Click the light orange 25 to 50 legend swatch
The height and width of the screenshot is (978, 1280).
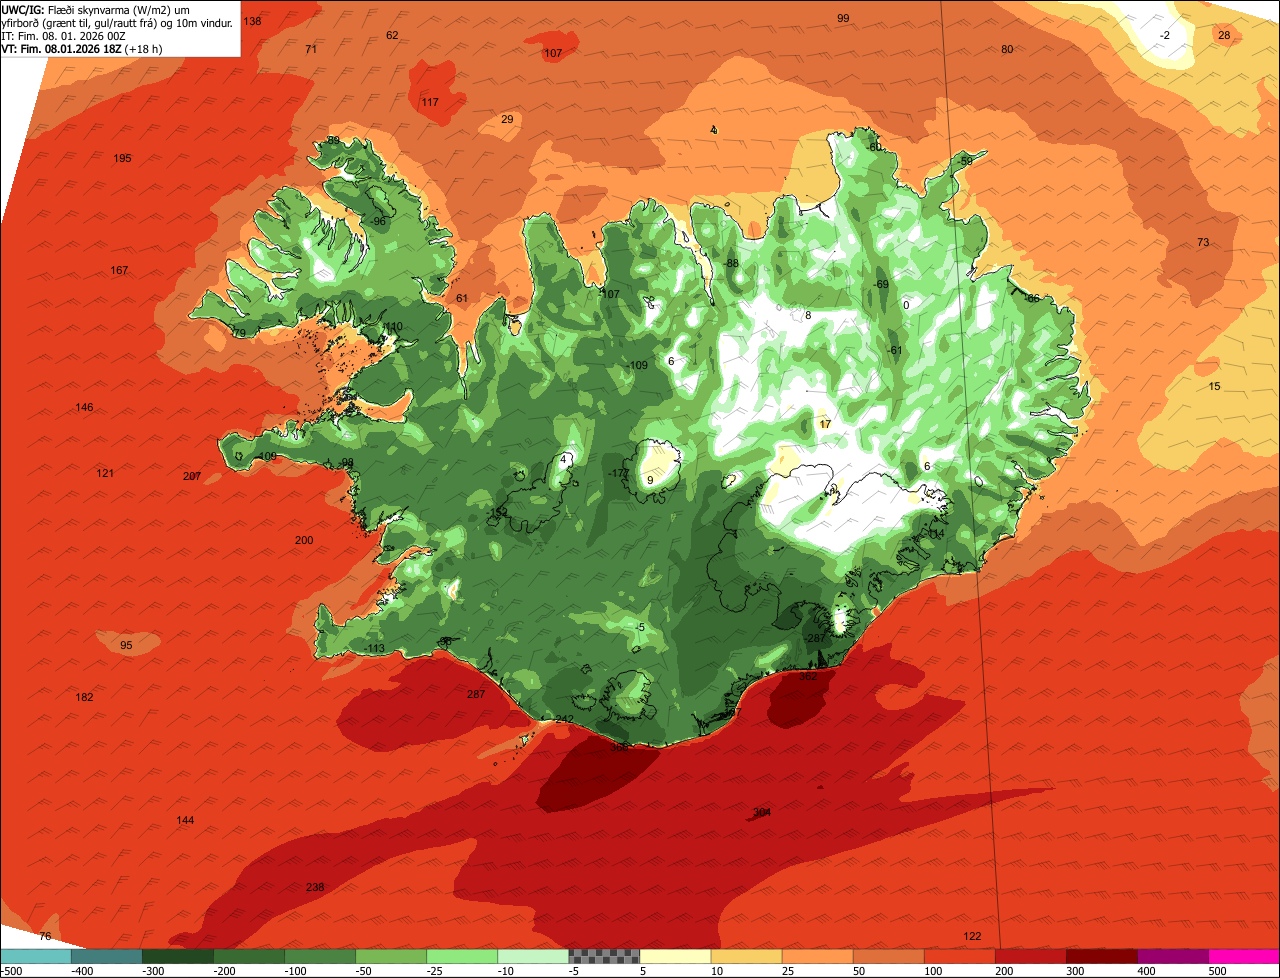[817, 956]
